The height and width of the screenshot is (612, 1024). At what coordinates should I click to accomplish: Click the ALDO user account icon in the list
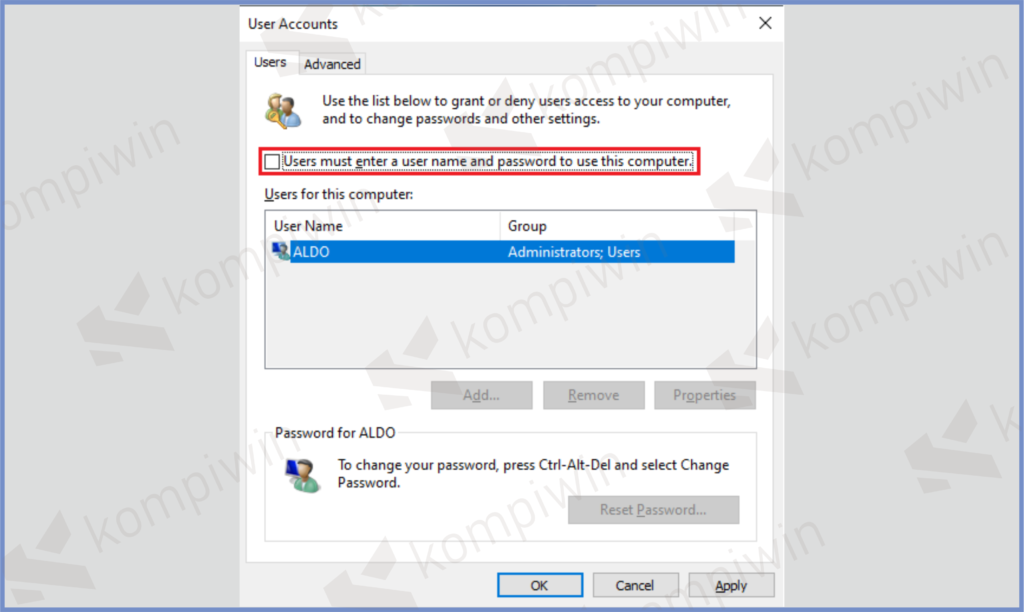point(281,251)
